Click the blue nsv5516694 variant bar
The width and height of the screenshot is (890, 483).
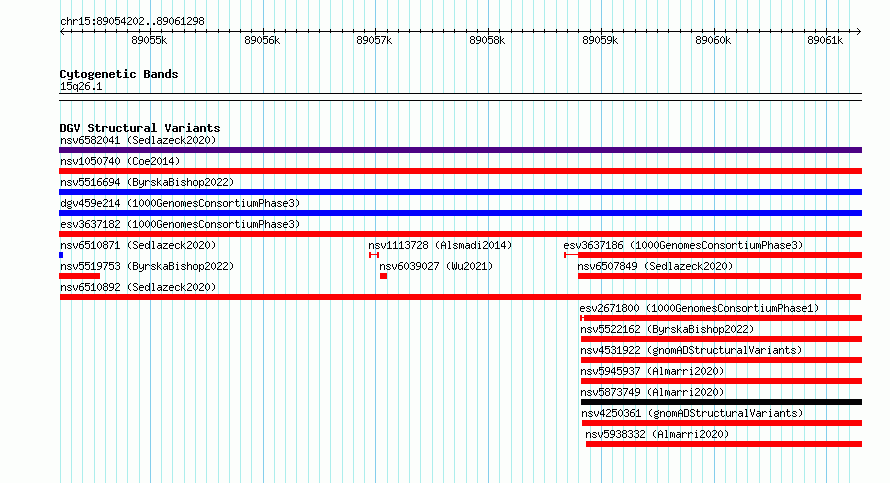tap(460, 192)
